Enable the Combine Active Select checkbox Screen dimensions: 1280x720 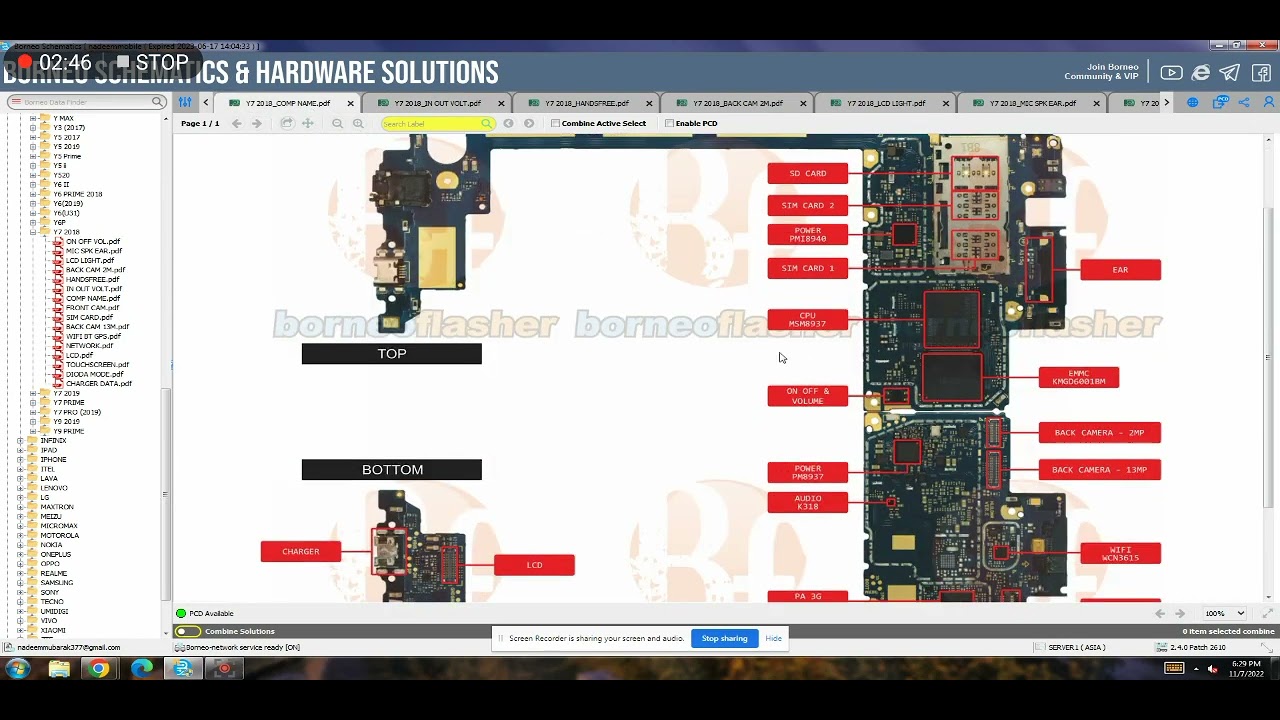point(556,123)
